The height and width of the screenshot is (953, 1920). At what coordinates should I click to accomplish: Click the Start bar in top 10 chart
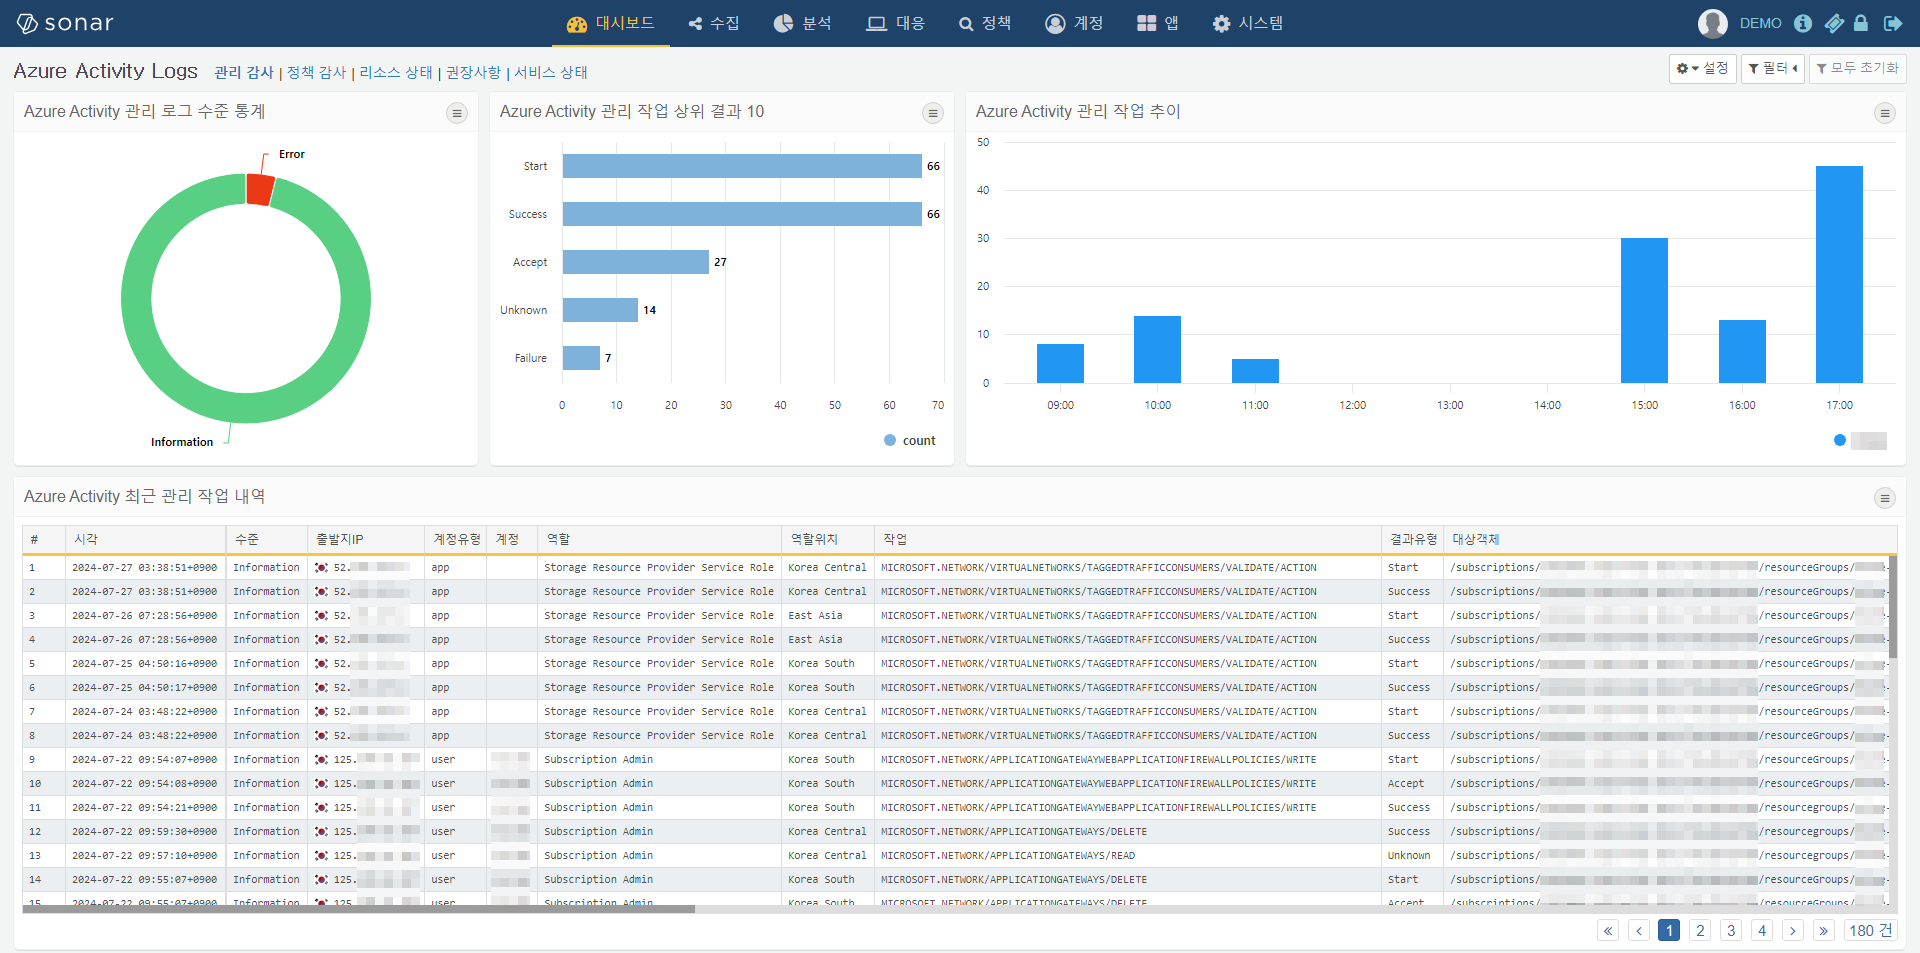click(x=742, y=166)
